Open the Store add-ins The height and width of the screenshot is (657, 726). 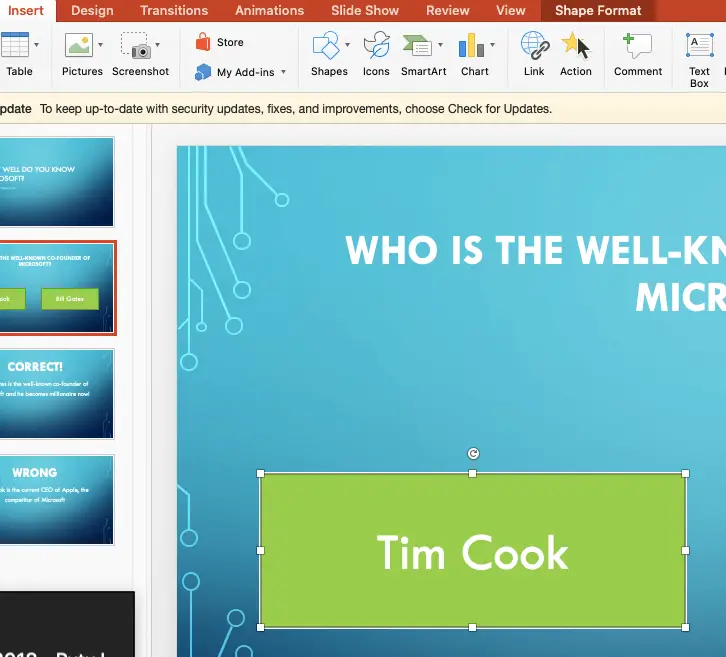[219, 42]
